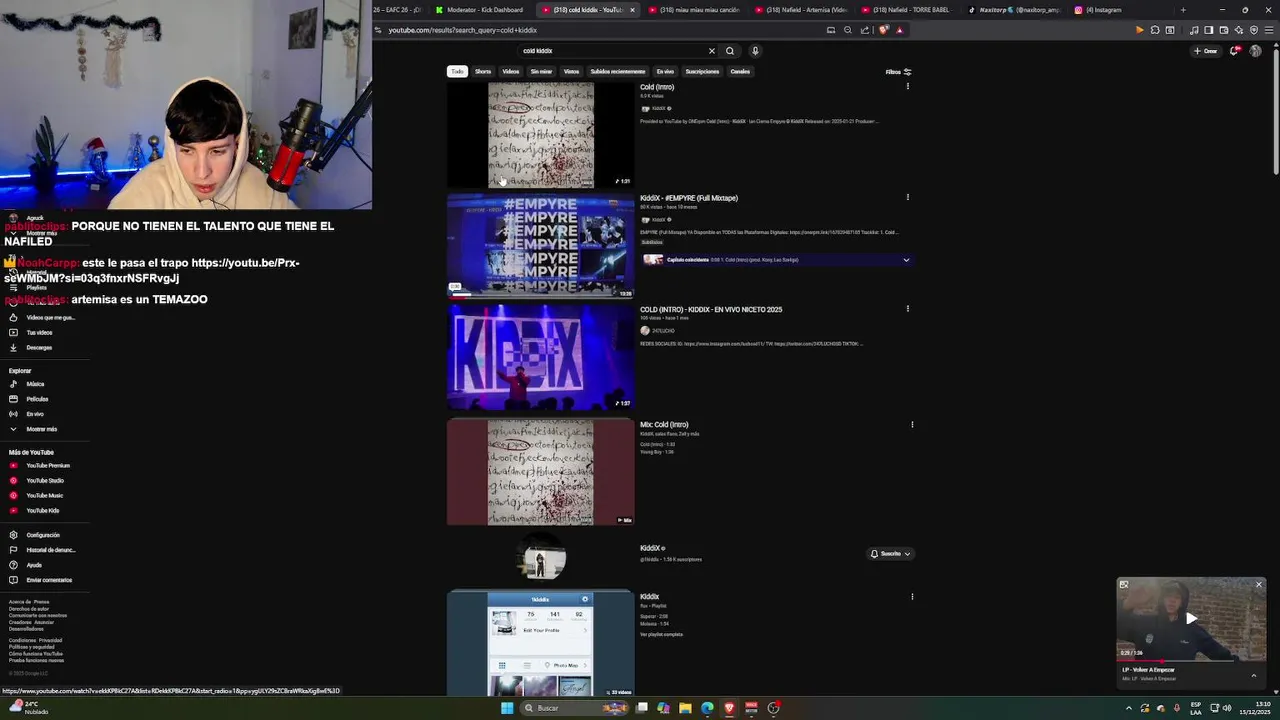
Task: Open the EN VIVO NICETO 2025 thumbnail
Action: coord(540,357)
